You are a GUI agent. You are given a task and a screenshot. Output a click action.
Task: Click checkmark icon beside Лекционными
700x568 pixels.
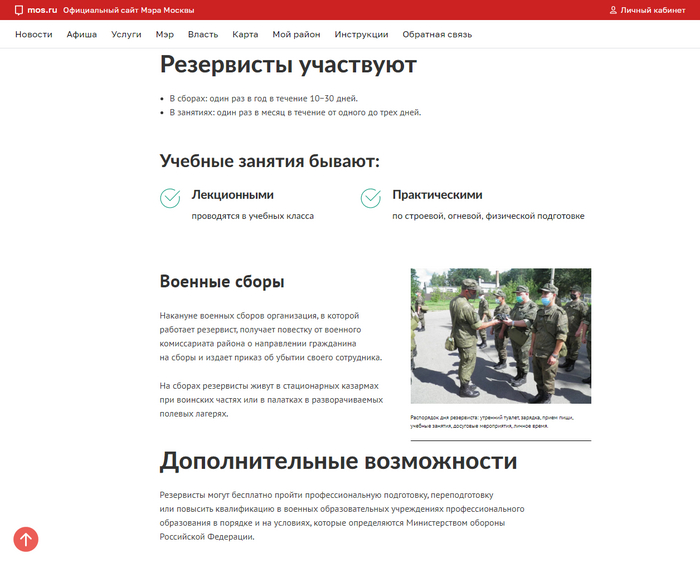coord(170,198)
